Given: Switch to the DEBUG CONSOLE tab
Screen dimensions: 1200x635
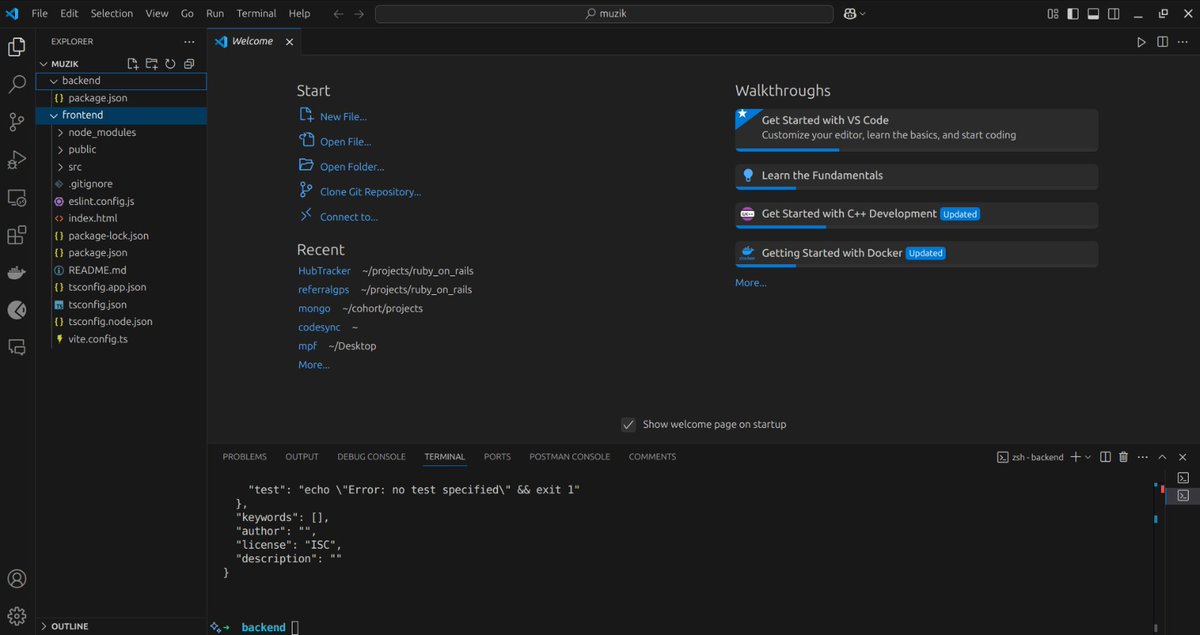Looking at the screenshot, I should pyautogui.click(x=371, y=457).
